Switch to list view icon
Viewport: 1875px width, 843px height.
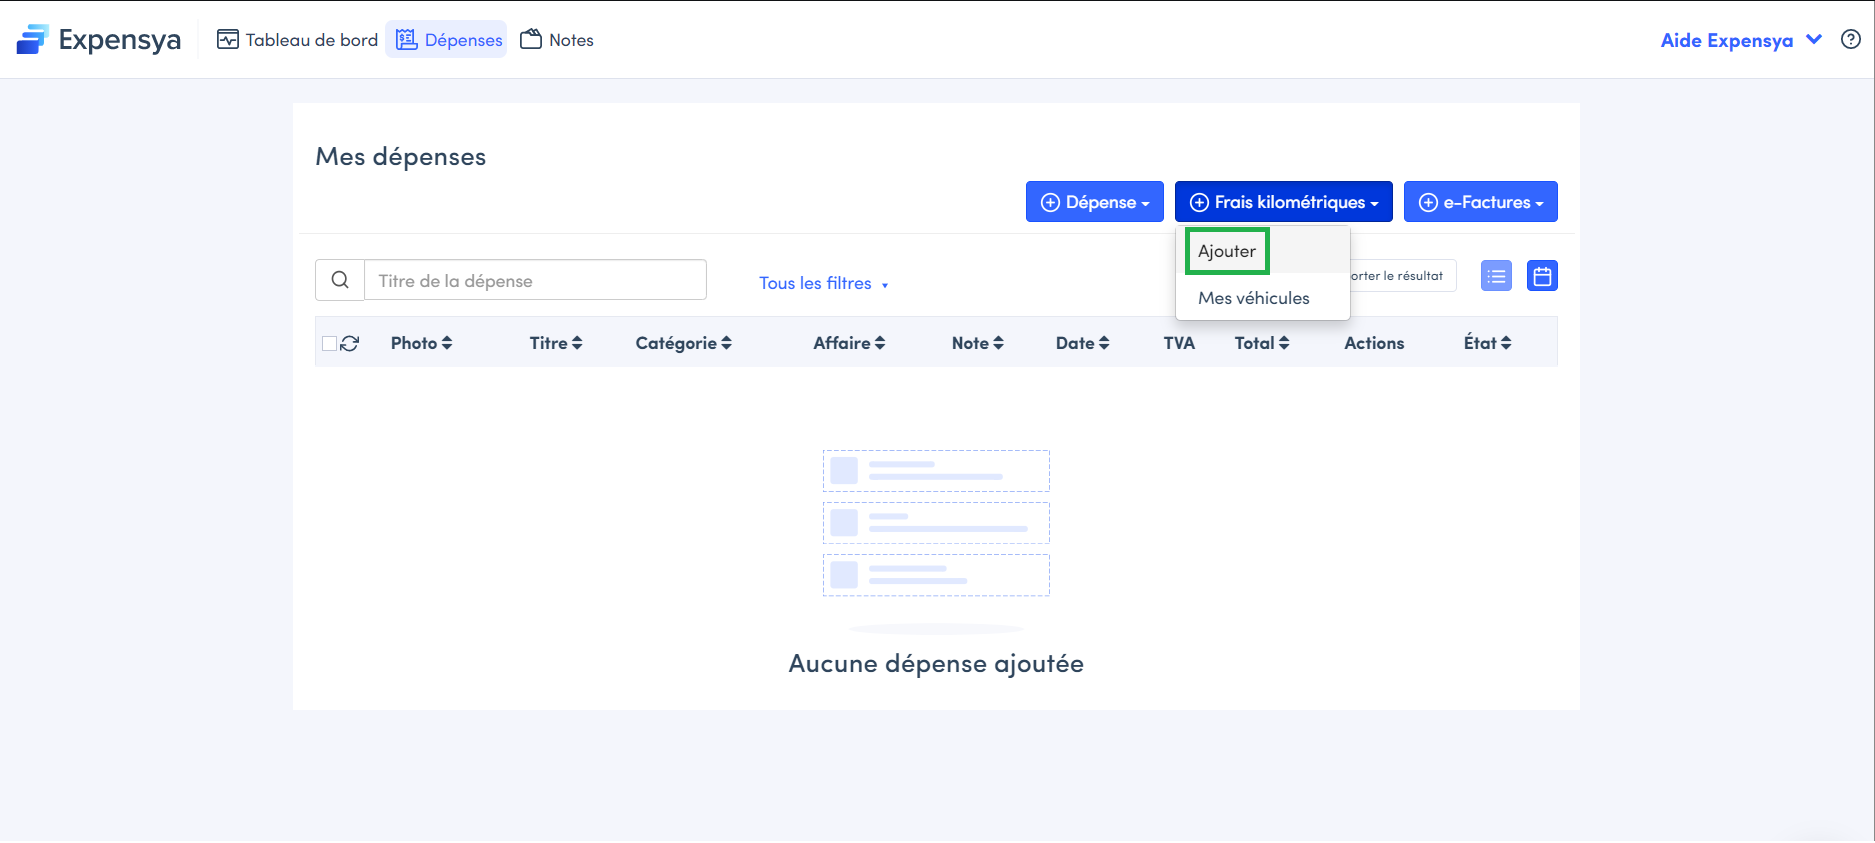pos(1496,276)
